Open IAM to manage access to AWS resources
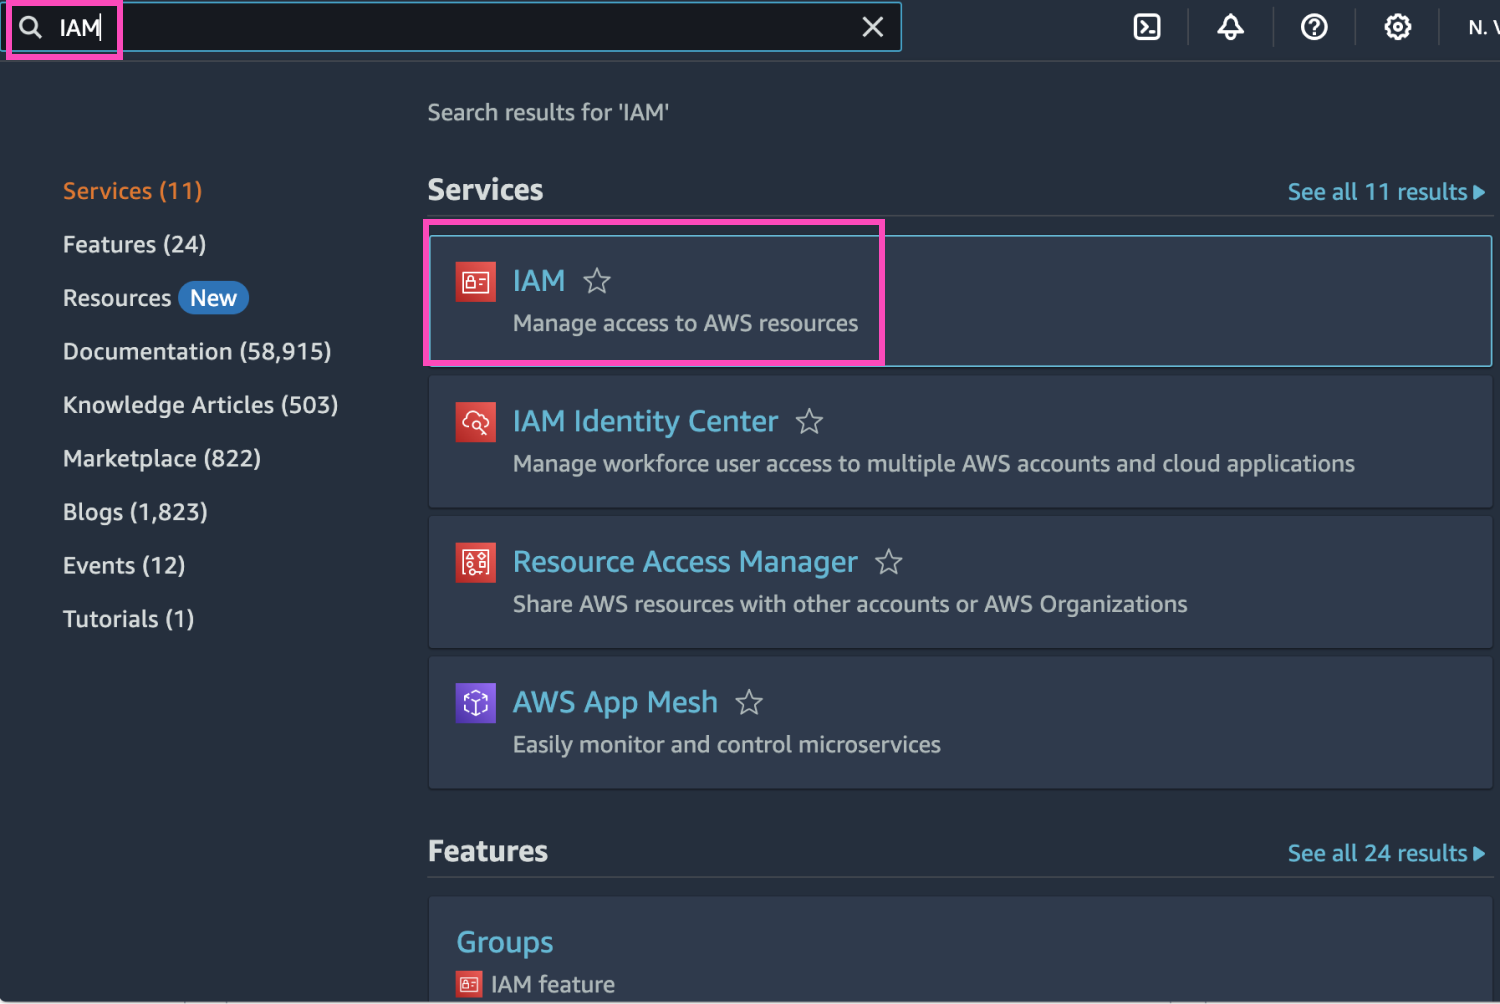Image resolution: width=1500 pixels, height=1004 pixels. tap(539, 281)
